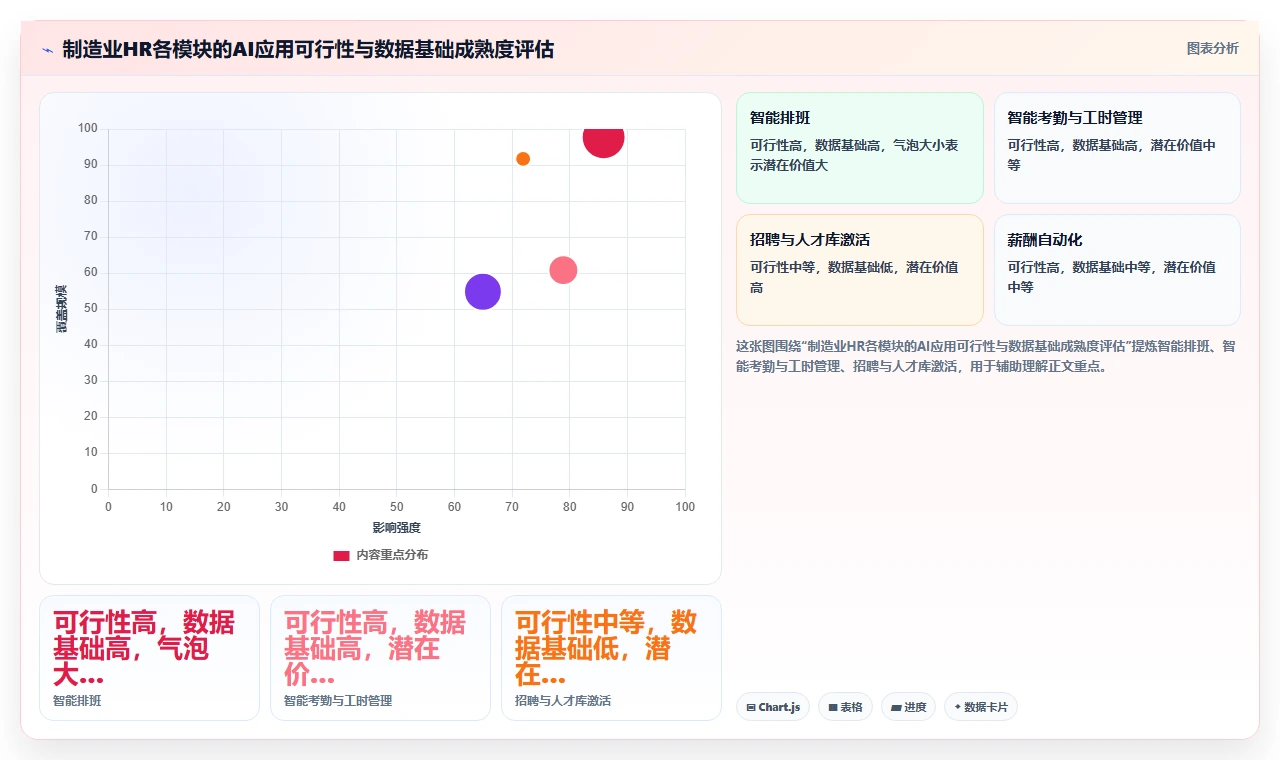Open the 智能考勤与工时管理 info card
Viewport: 1280px width, 760px height.
tap(1117, 148)
